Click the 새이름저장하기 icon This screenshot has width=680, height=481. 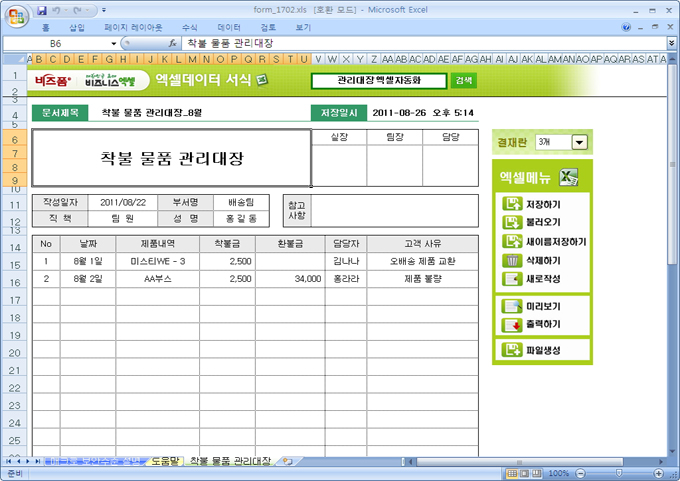[512, 241]
